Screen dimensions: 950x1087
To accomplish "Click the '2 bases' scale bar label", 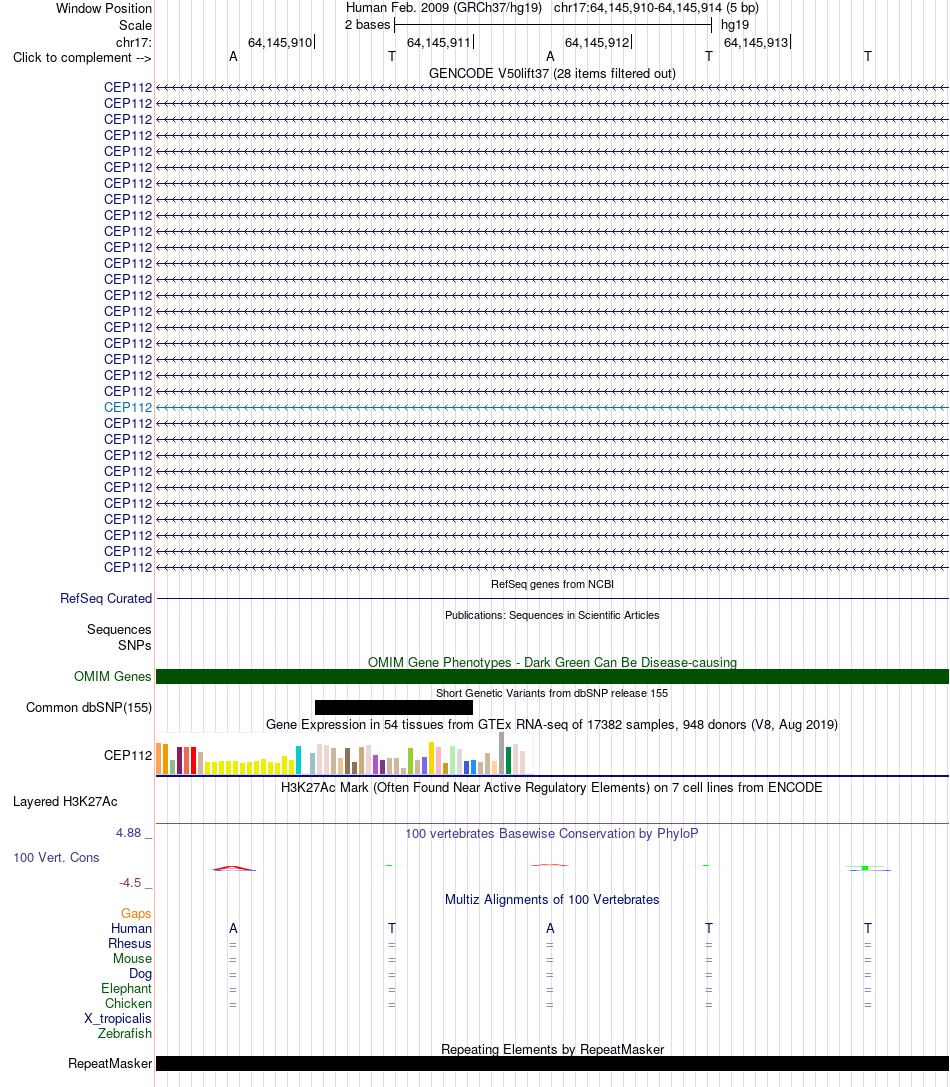I will pos(368,25).
